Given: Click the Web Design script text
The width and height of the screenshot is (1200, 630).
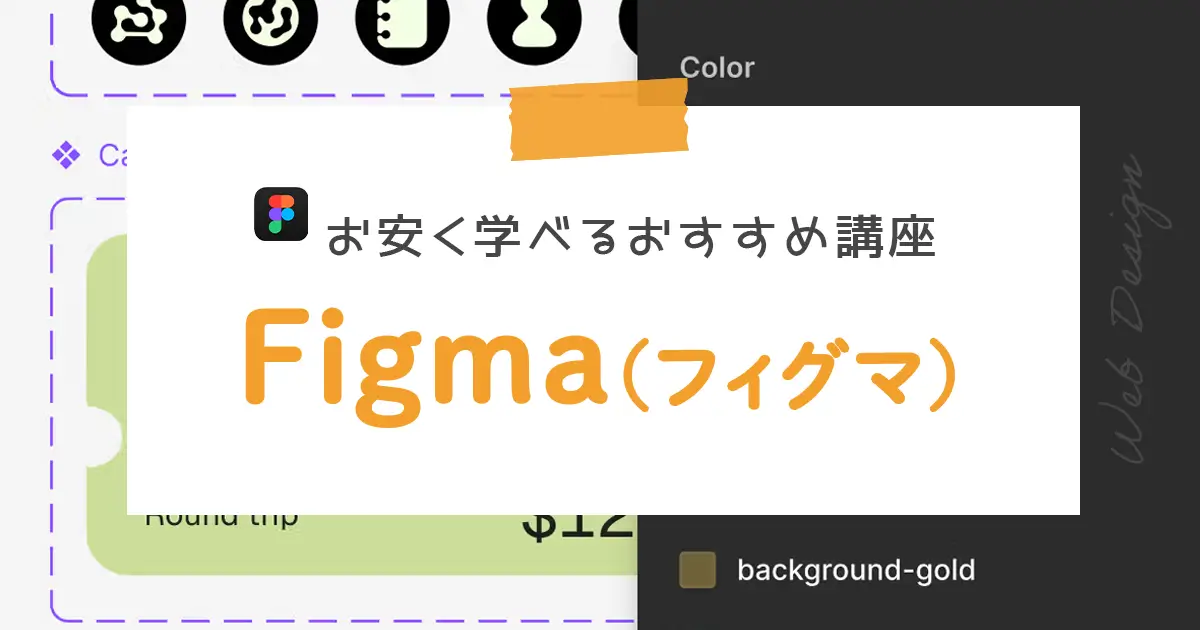Looking at the screenshot, I should tap(1139, 309).
